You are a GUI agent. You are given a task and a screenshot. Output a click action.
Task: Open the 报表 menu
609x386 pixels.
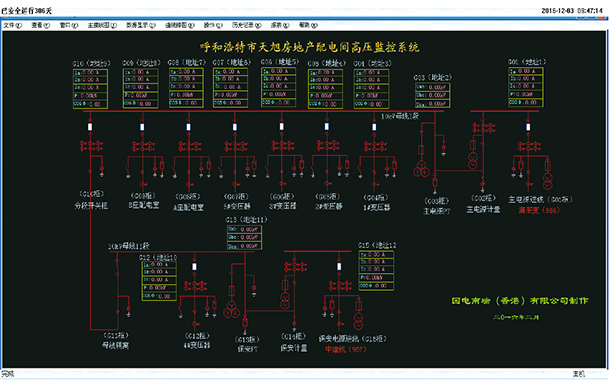pyautogui.click(x=280, y=25)
